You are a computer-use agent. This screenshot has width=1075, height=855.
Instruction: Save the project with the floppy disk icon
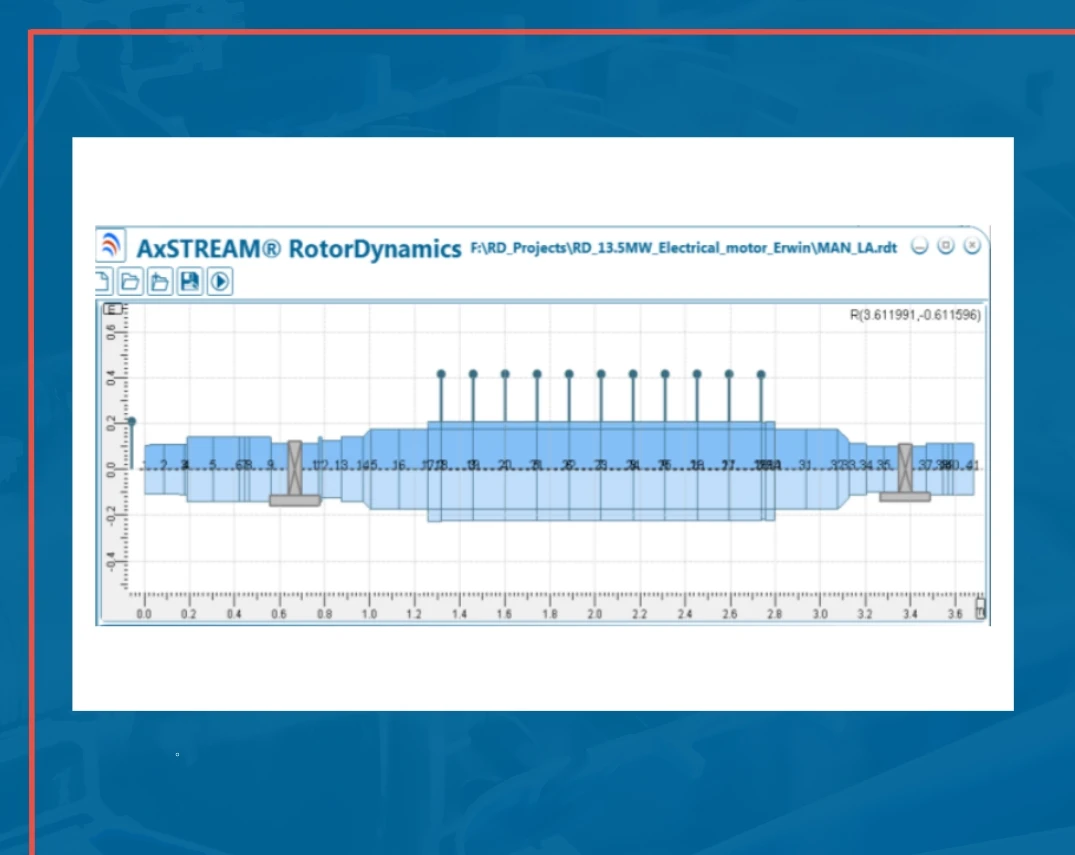click(190, 281)
